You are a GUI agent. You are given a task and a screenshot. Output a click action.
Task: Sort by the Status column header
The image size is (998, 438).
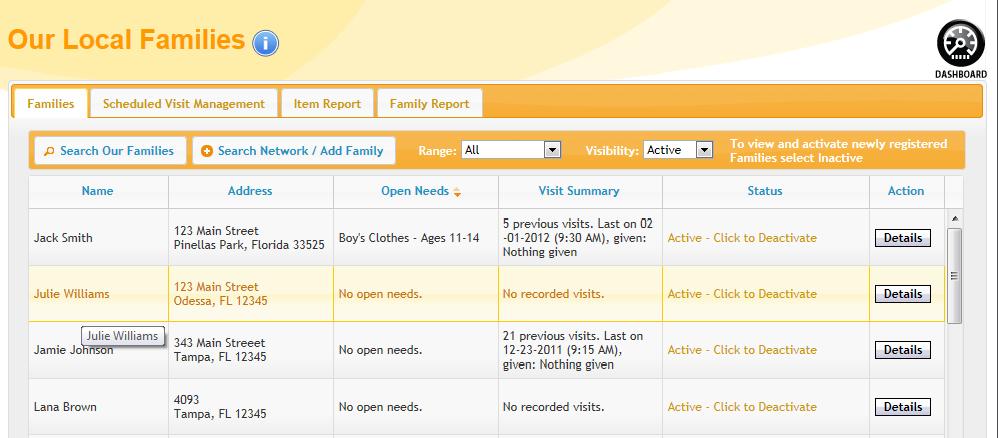(x=765, y=191)
